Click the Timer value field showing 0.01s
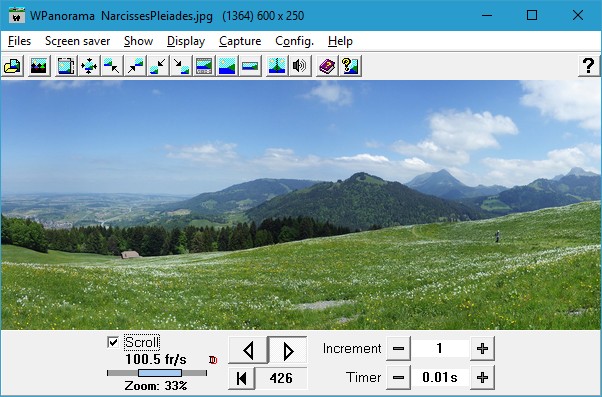 440,377
